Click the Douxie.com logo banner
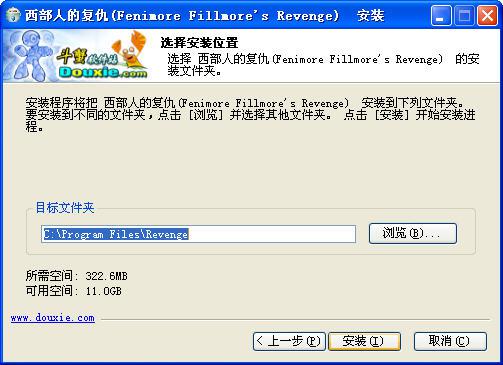Screen dimensions: 503x365 76,56
